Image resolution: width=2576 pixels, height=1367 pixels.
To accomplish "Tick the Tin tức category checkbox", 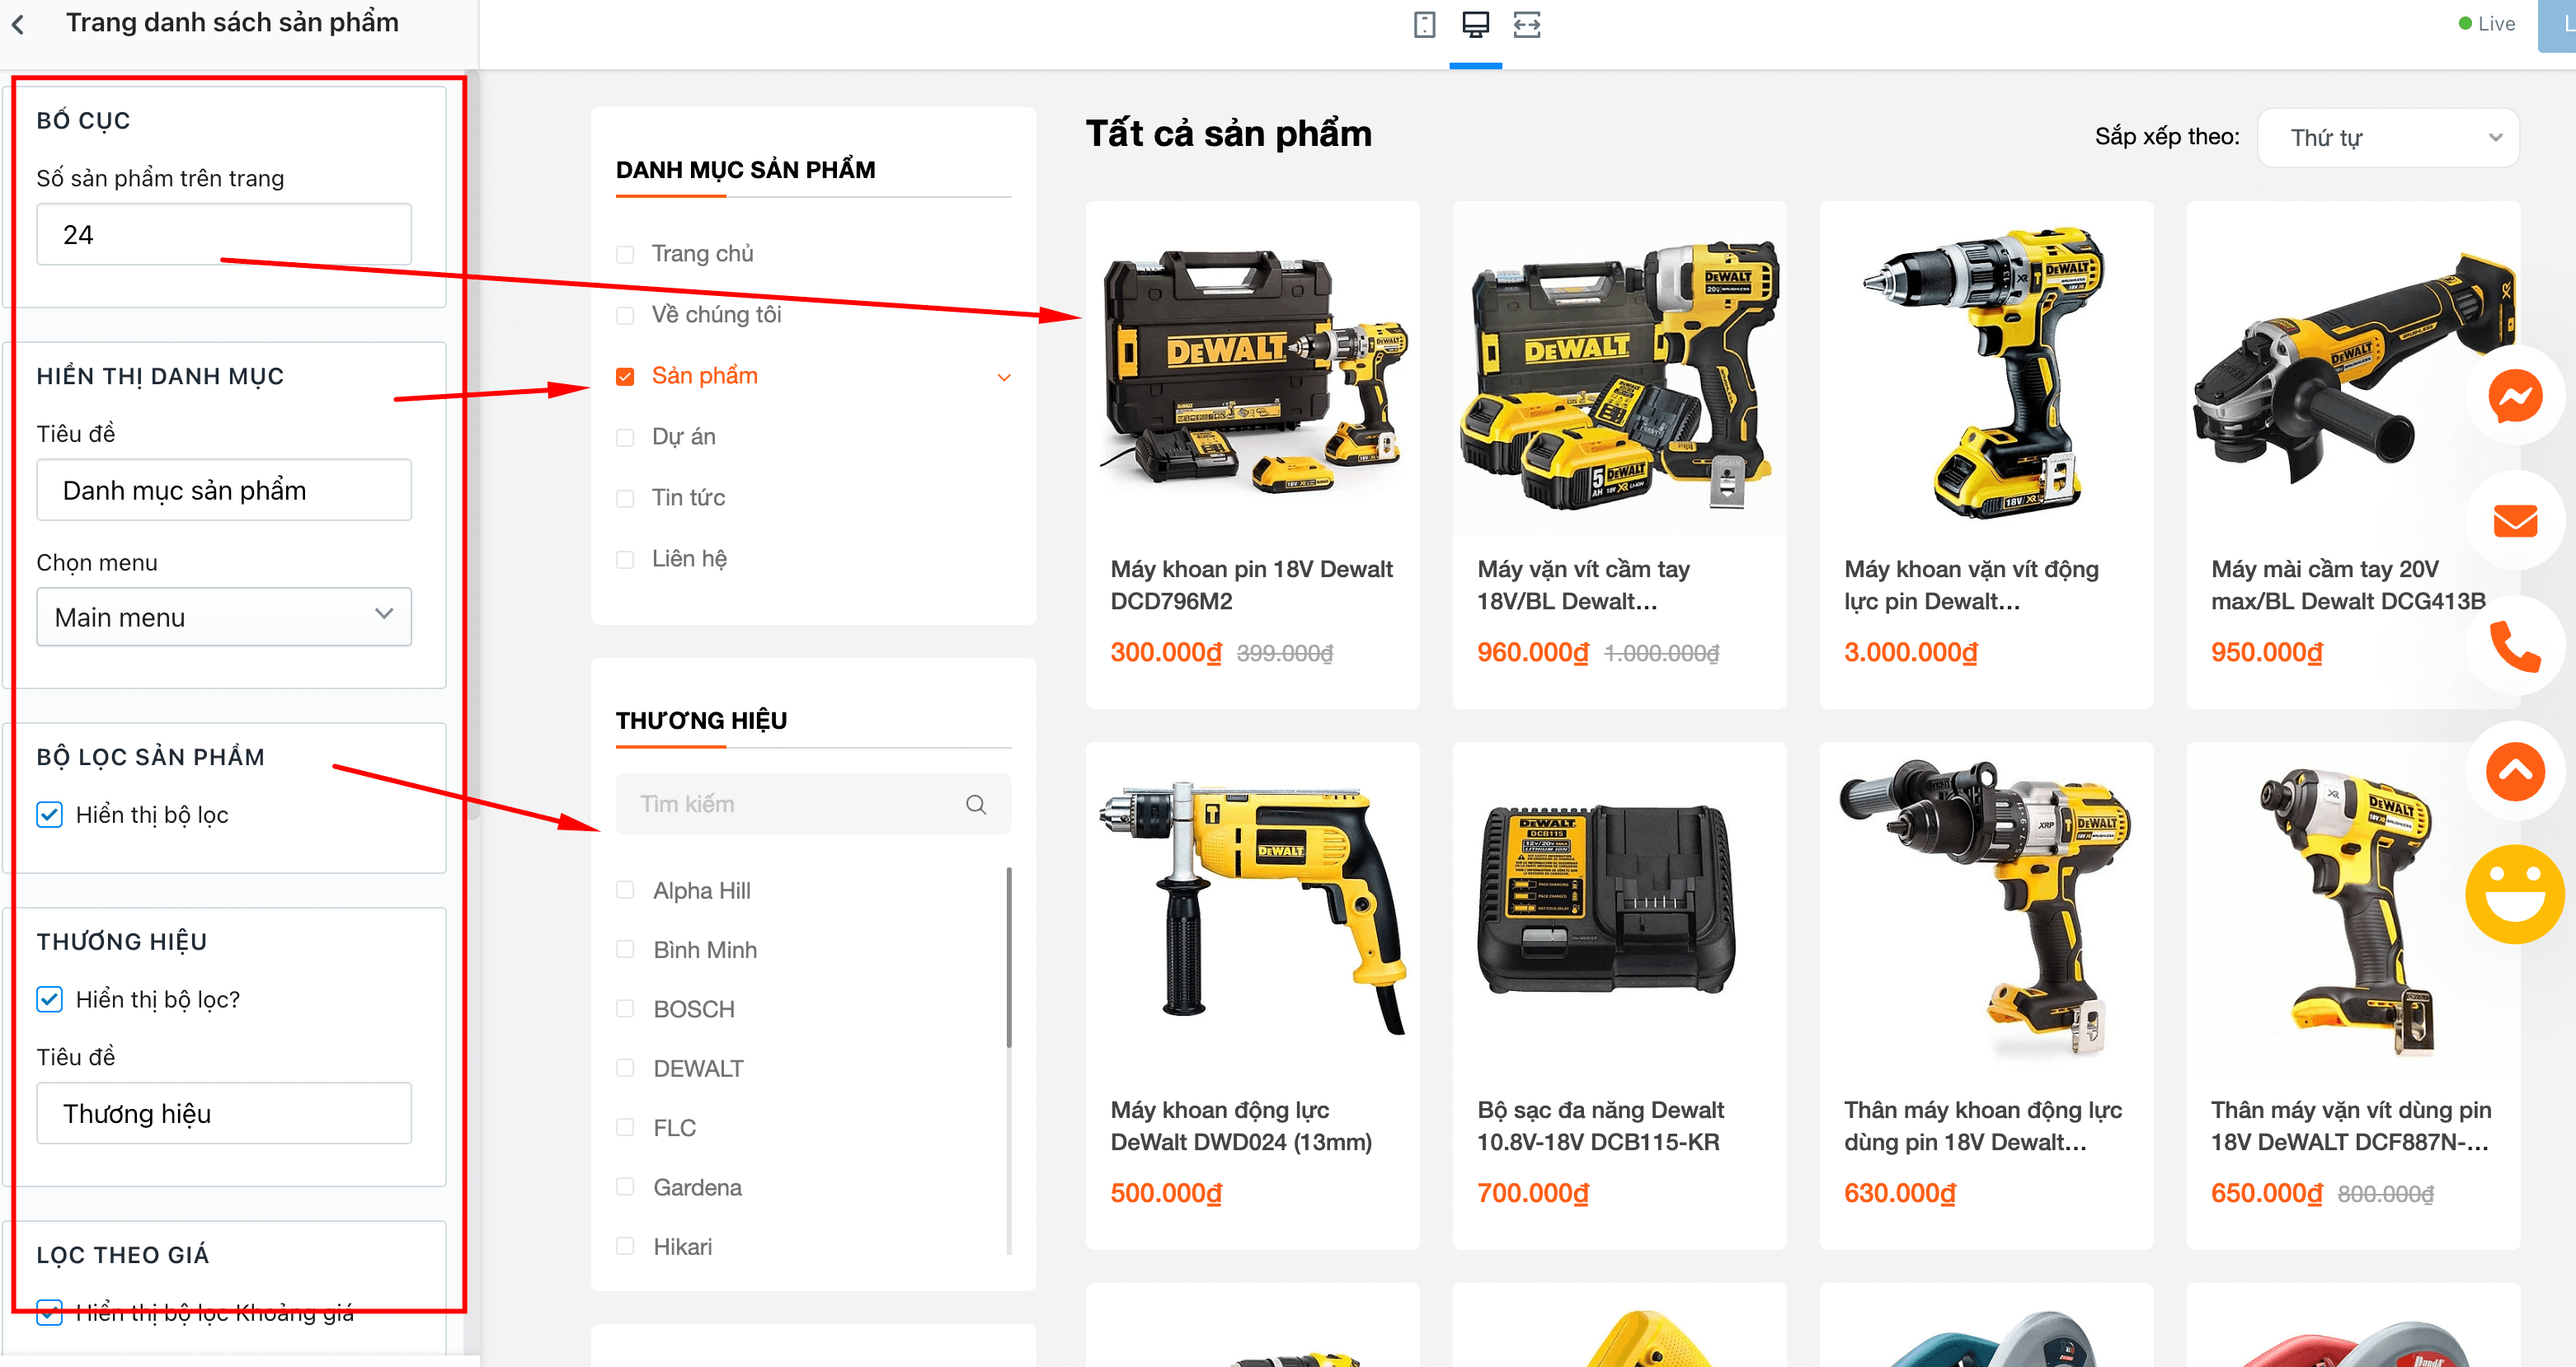I will click(625, 498).
